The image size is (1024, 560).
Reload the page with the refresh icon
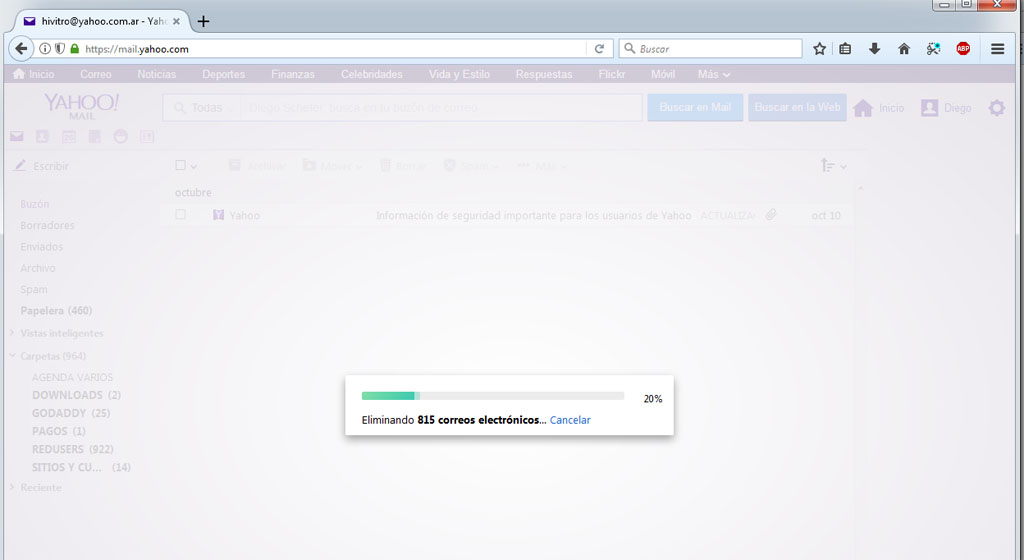(599, 48)
